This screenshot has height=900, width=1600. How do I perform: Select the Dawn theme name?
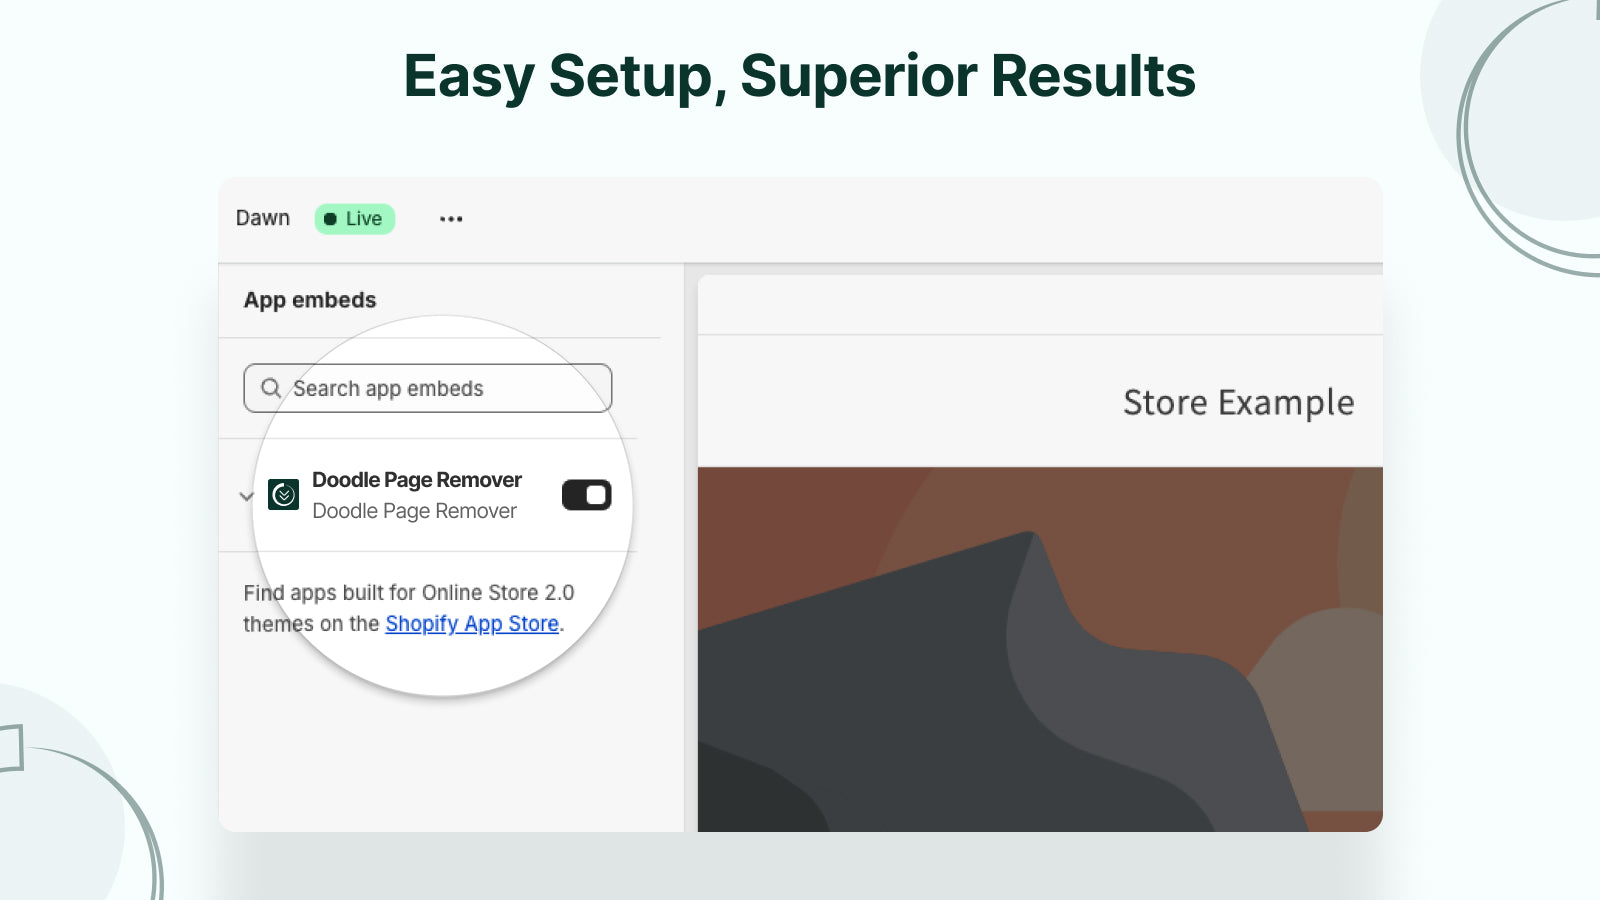(x=263, y=218)
